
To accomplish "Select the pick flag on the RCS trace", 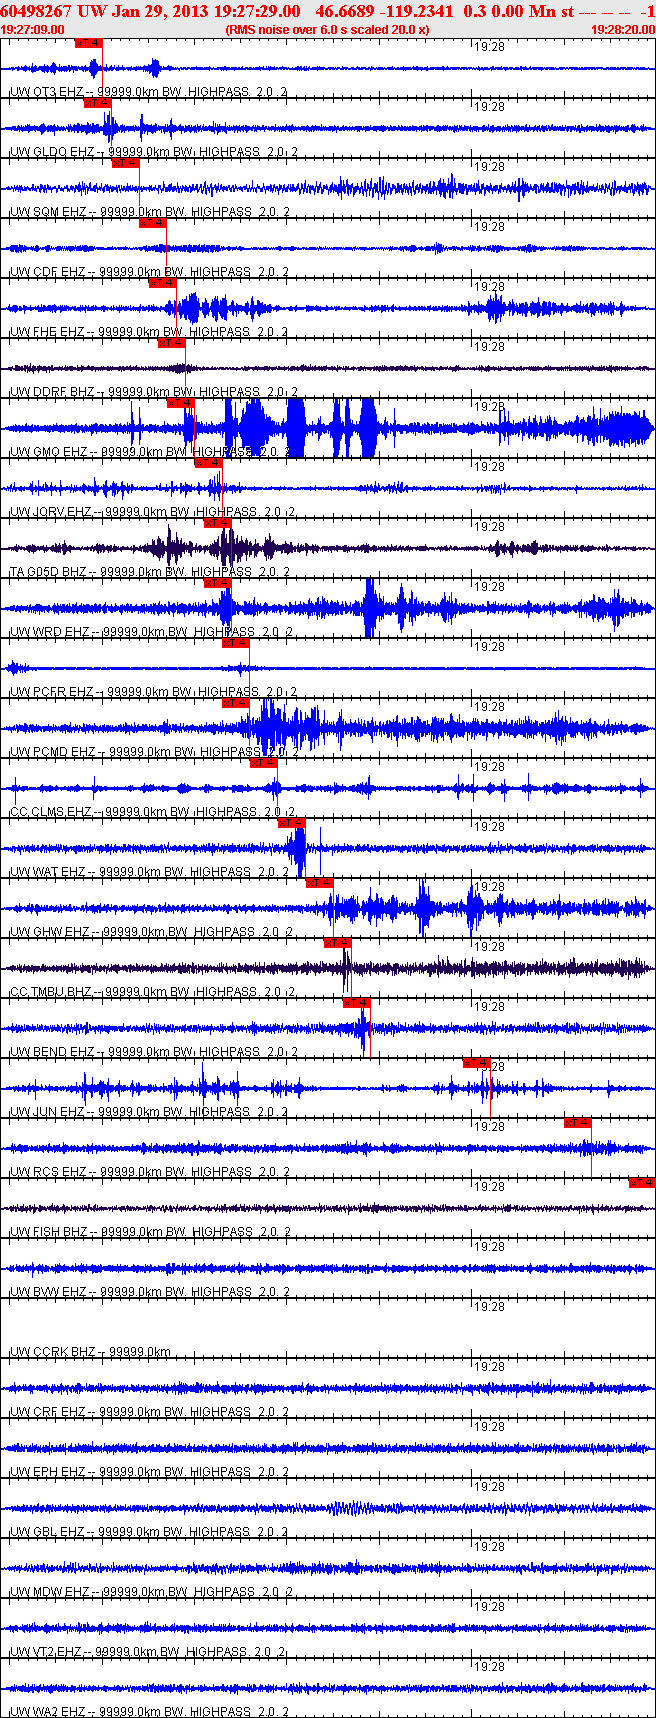I will click(x=578, y=1123).
